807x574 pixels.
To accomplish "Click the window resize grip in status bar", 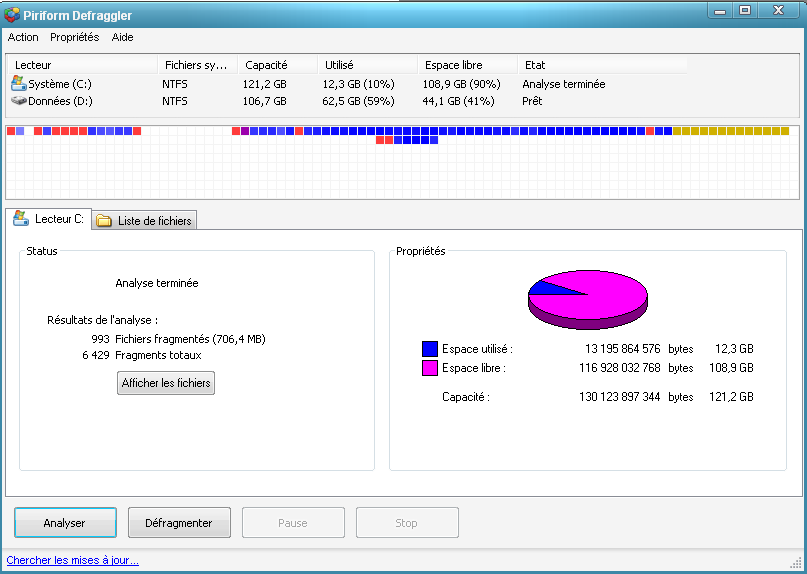I will (x=796, y=562).
